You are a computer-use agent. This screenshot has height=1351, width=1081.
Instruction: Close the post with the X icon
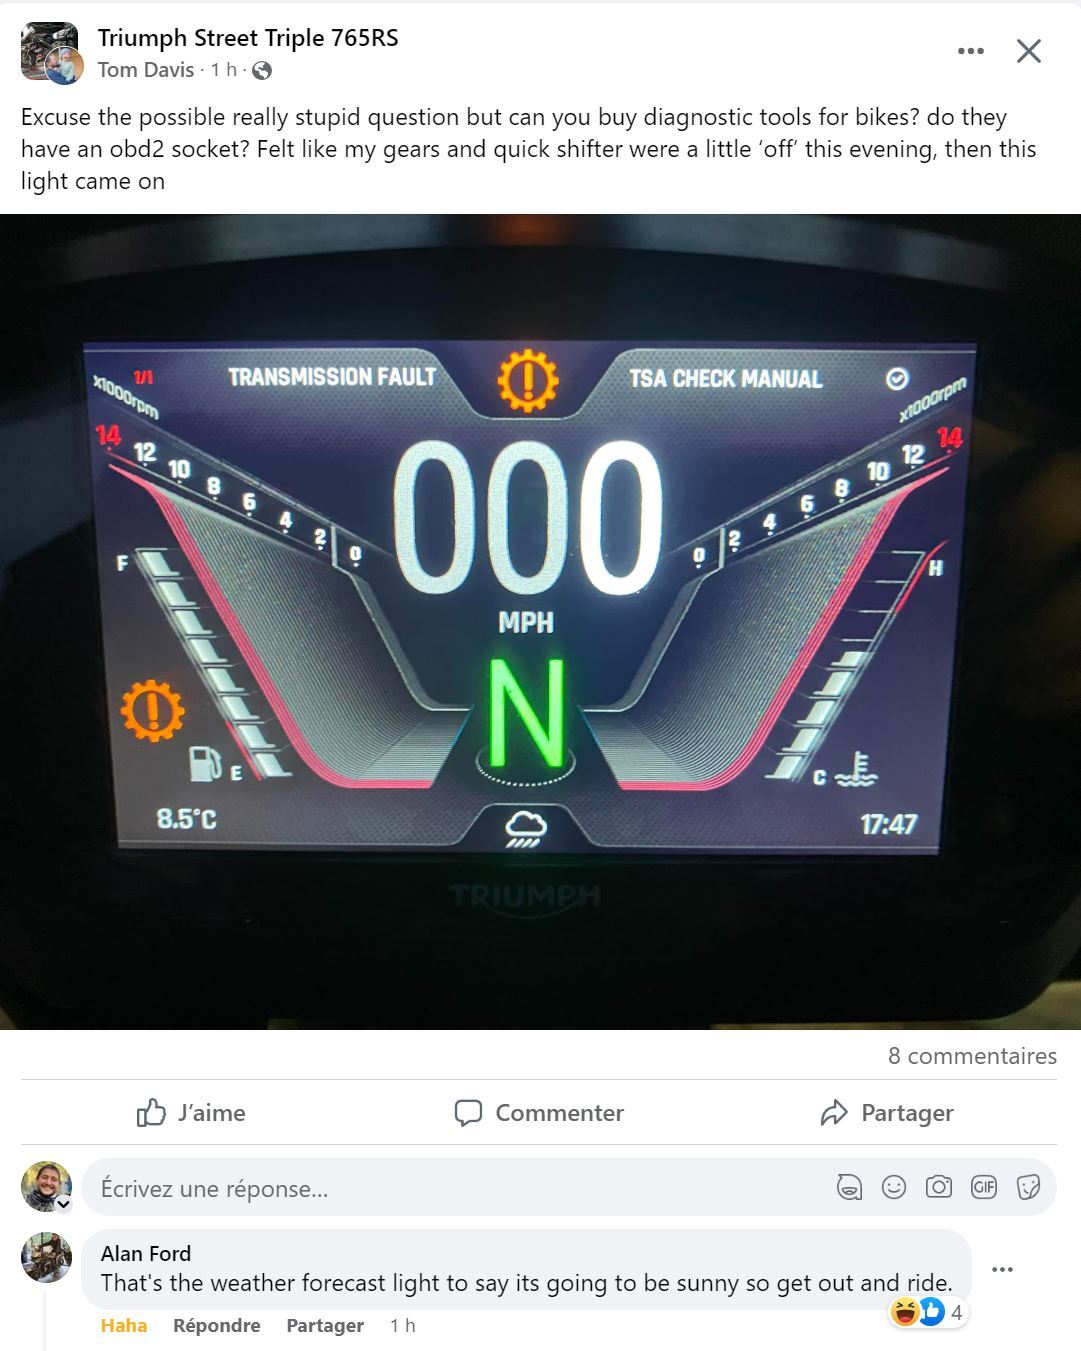[x=1029, y=51]
